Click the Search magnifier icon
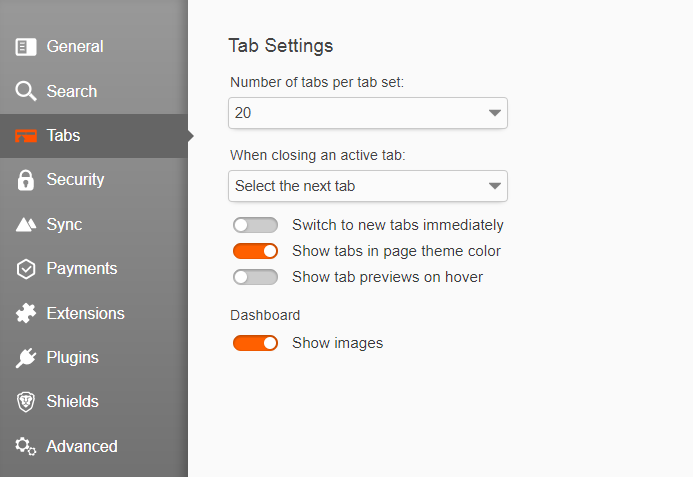The height and width of the screenshot is (477, 693). coord(26,92)
